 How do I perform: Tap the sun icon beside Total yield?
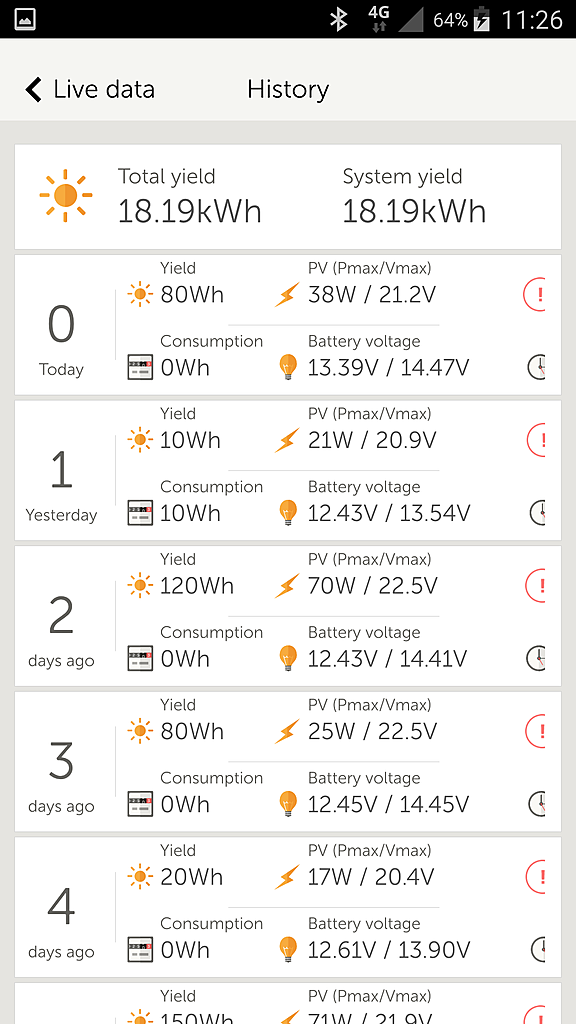point(65,195)
